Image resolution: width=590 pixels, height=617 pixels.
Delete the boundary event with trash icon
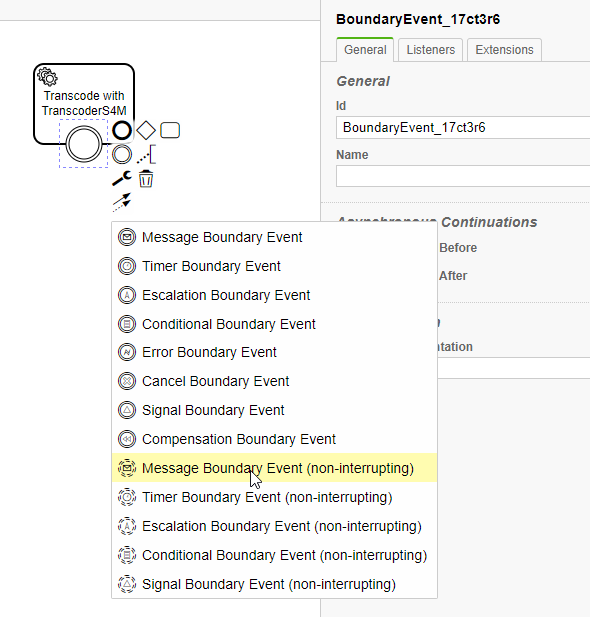pyautogui.click(x=146, y=179)
